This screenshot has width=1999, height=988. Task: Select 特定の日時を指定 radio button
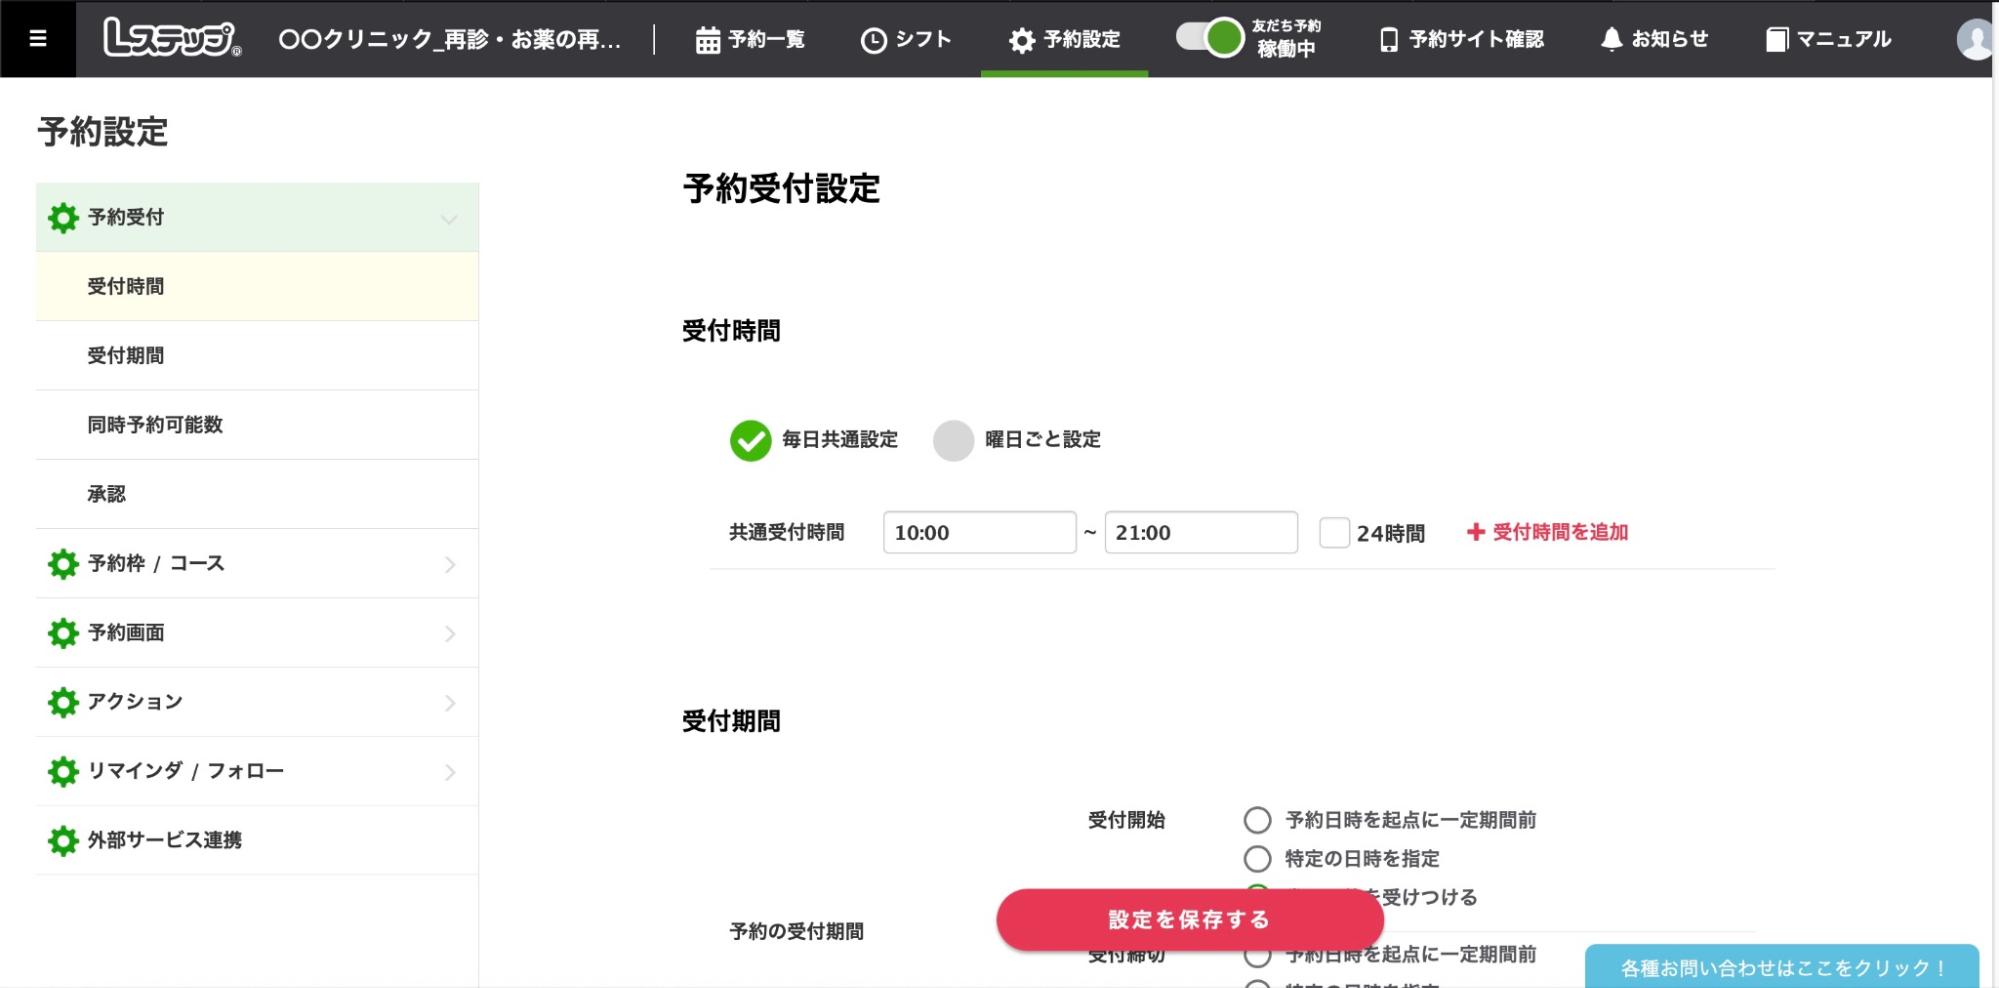pos(1257,859)
